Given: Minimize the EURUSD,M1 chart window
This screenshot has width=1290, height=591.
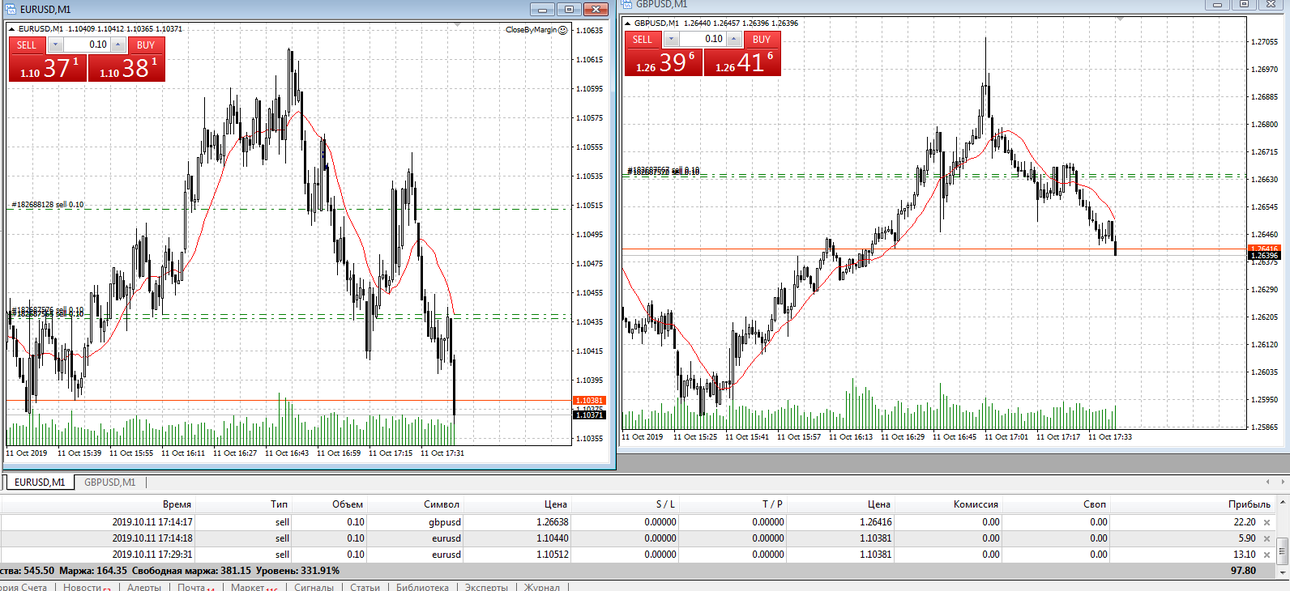Looking at the screenshot, I should click(x=544, y=9).
